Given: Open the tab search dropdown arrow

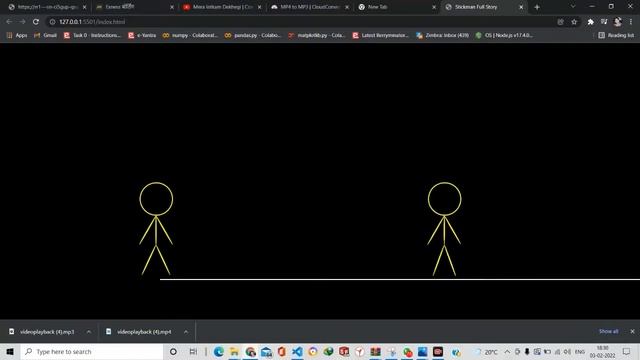Looking at the screenshot, I should click(573, 7).
